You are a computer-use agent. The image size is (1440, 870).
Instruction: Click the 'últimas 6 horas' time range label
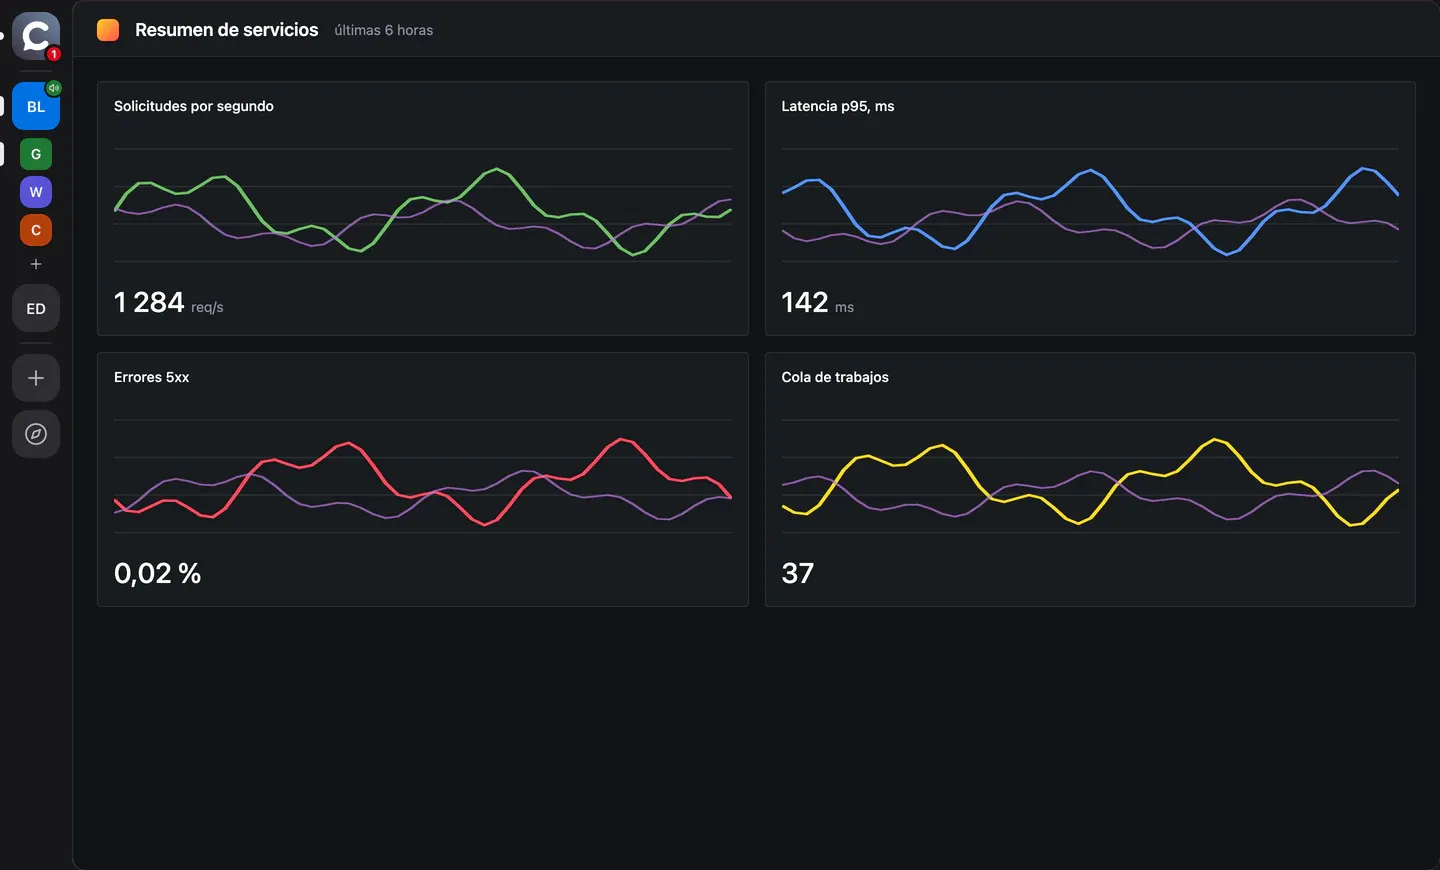[x=384, y=30]
